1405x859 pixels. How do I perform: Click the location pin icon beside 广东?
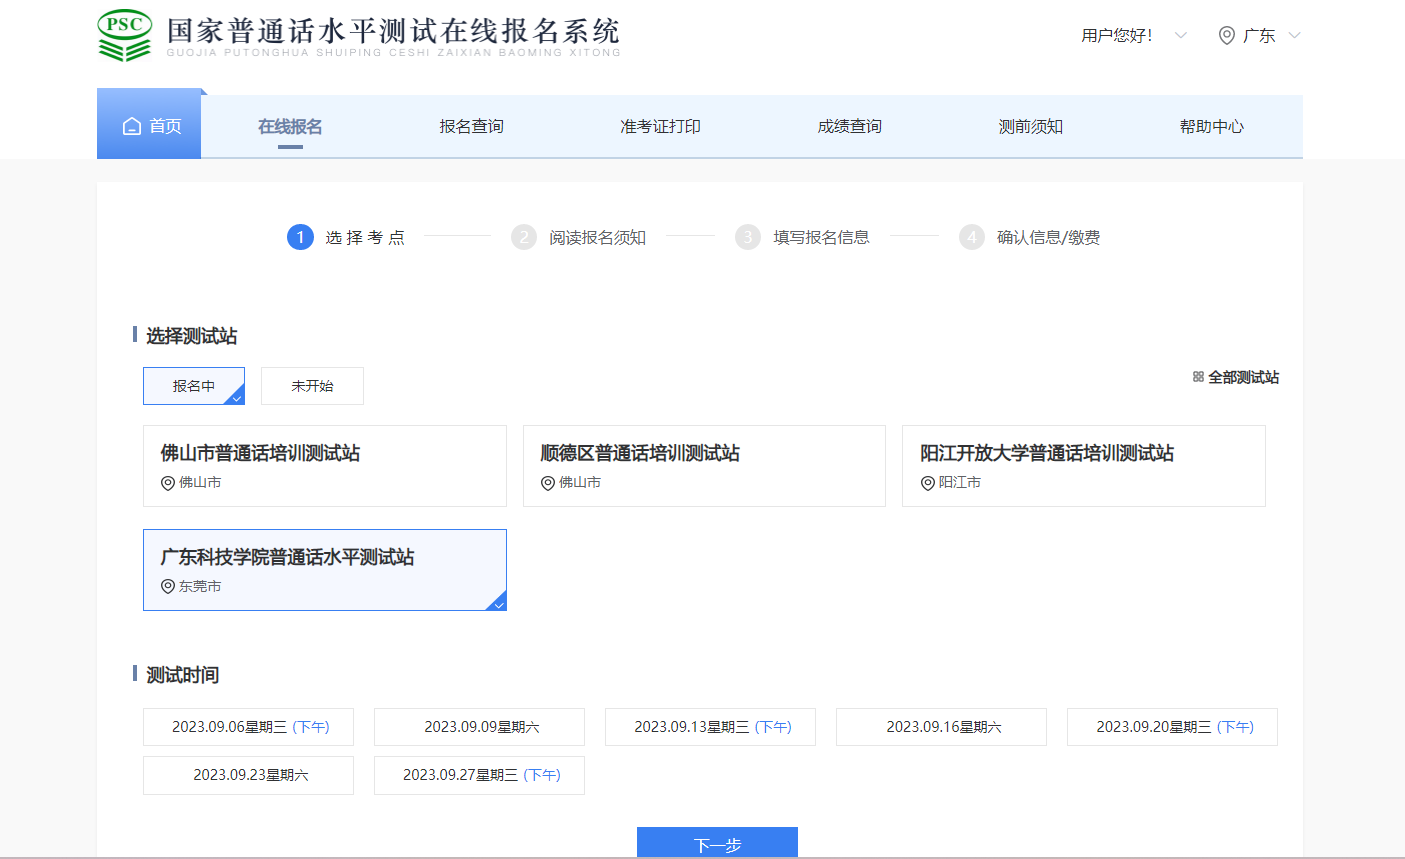pos(1226,36)
